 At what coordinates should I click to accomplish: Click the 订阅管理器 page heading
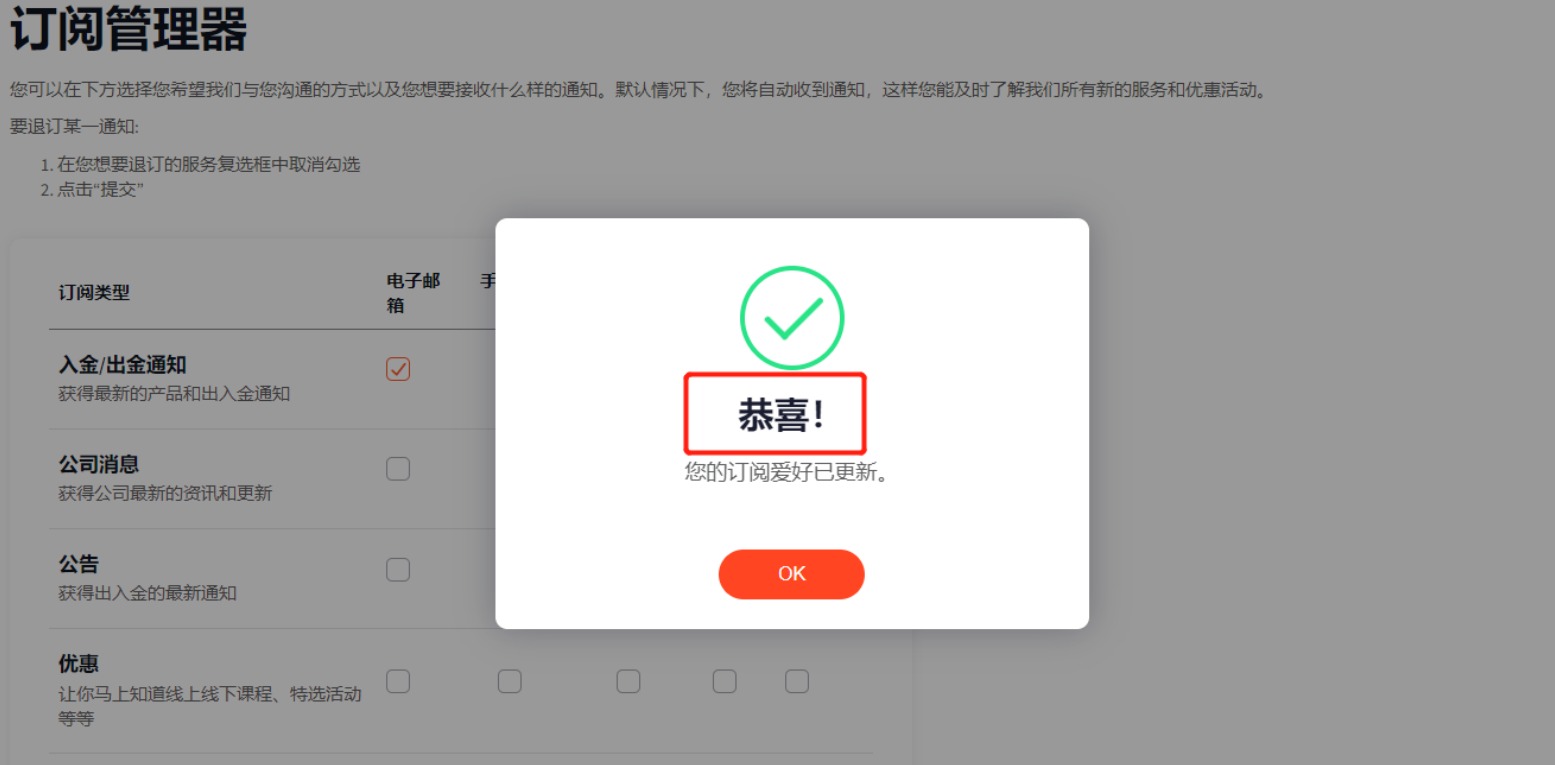click(x=128, y=28)
